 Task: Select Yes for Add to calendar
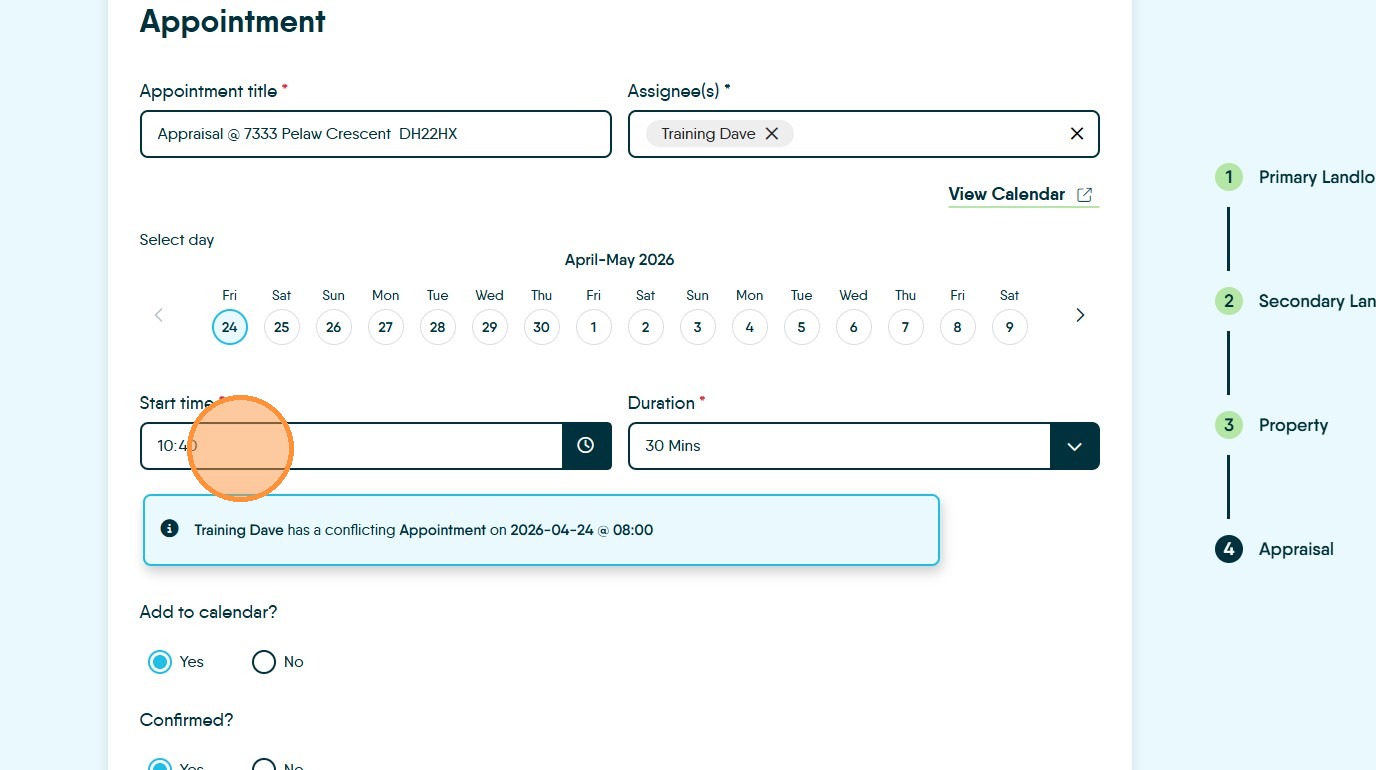tap(160, 662)
